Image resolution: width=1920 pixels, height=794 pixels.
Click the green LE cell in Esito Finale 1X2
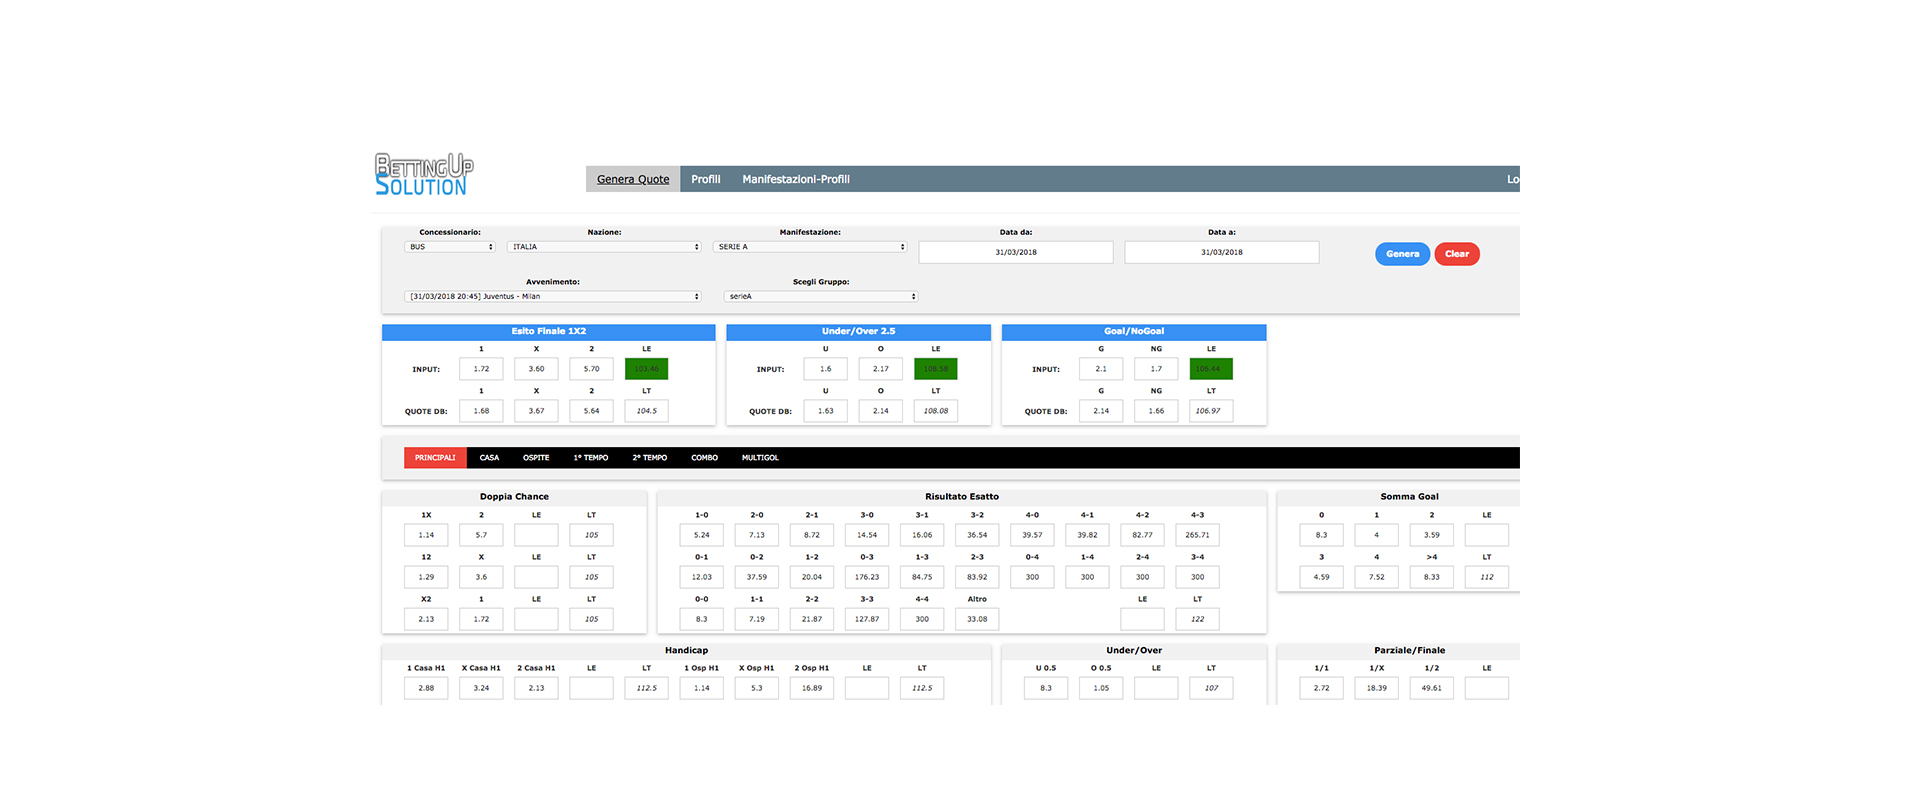(x=646, y=369)
